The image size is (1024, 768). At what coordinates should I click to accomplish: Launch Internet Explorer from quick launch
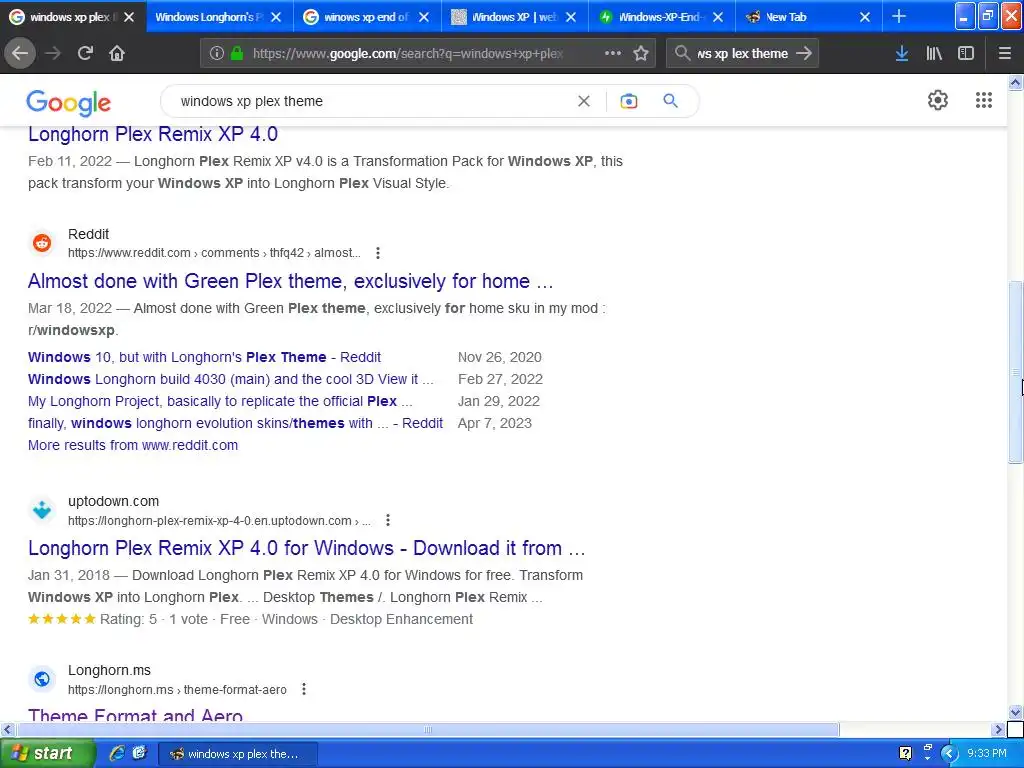117,754
